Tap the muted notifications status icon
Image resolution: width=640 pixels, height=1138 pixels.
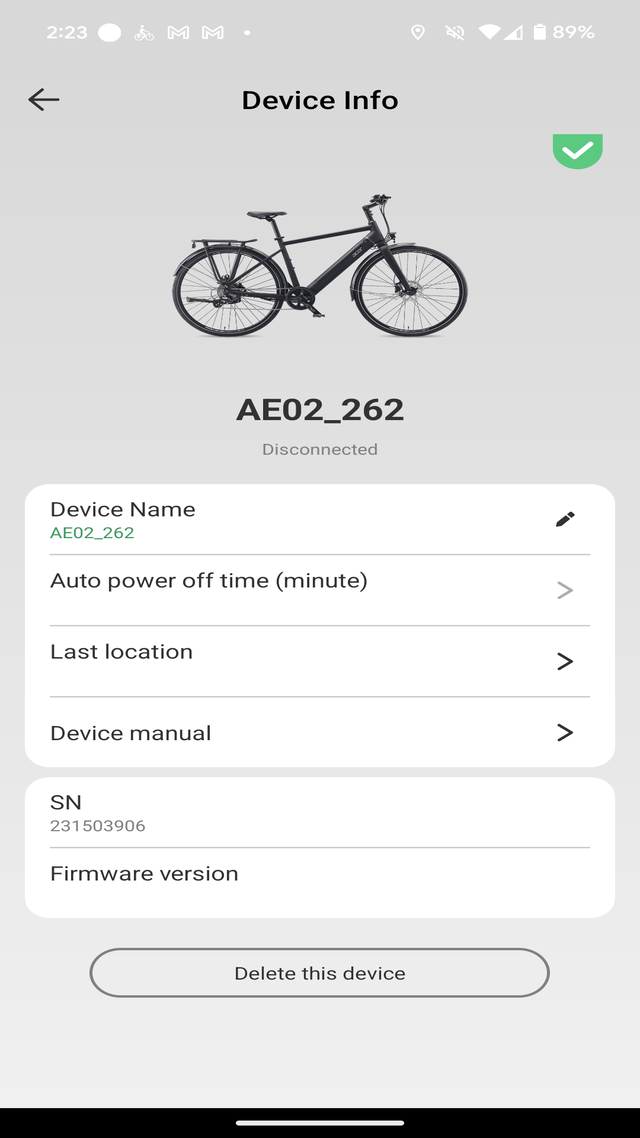pyautogui.click(x=455, y=32)
